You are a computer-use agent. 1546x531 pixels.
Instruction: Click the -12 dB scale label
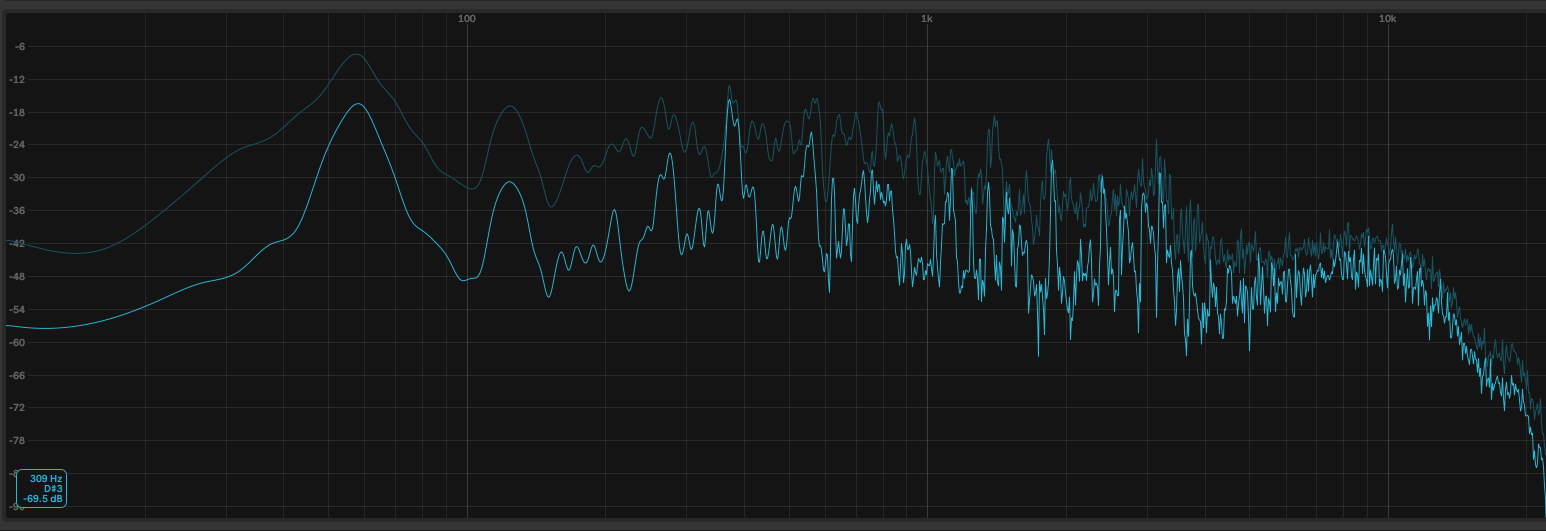point(18,79)
